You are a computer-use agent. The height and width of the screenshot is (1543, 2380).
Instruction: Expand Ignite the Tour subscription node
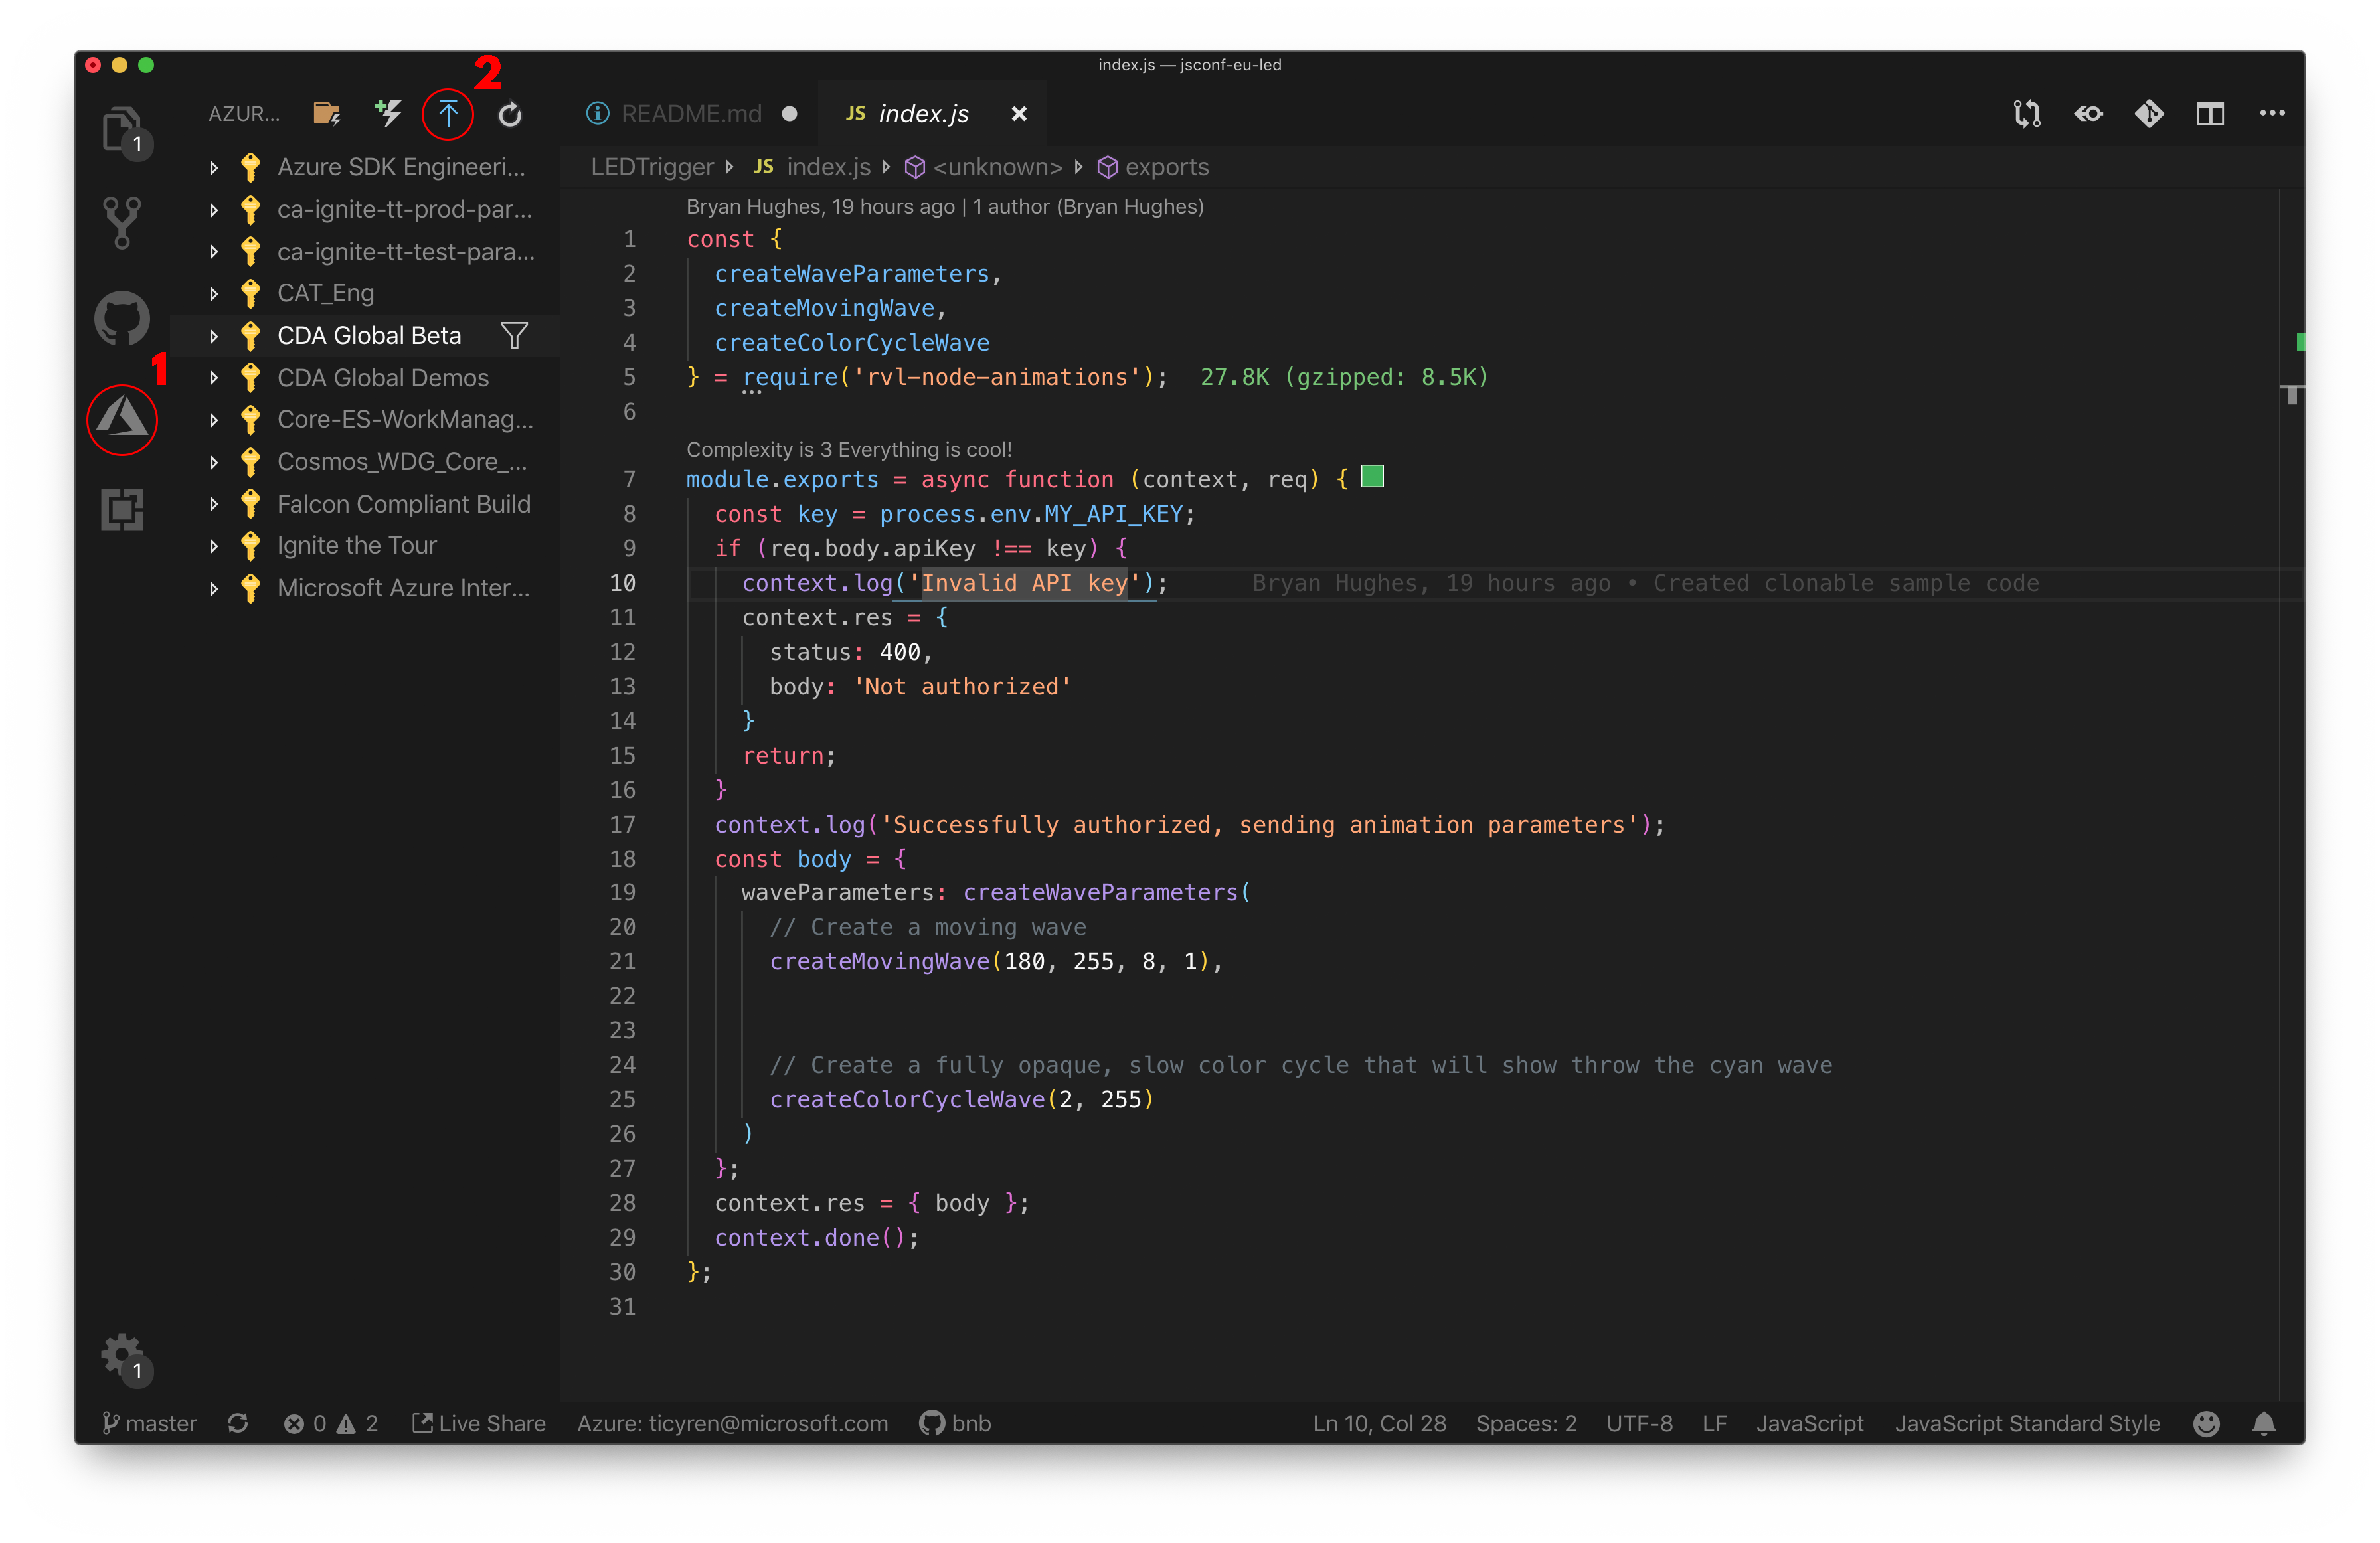point(213,546)
